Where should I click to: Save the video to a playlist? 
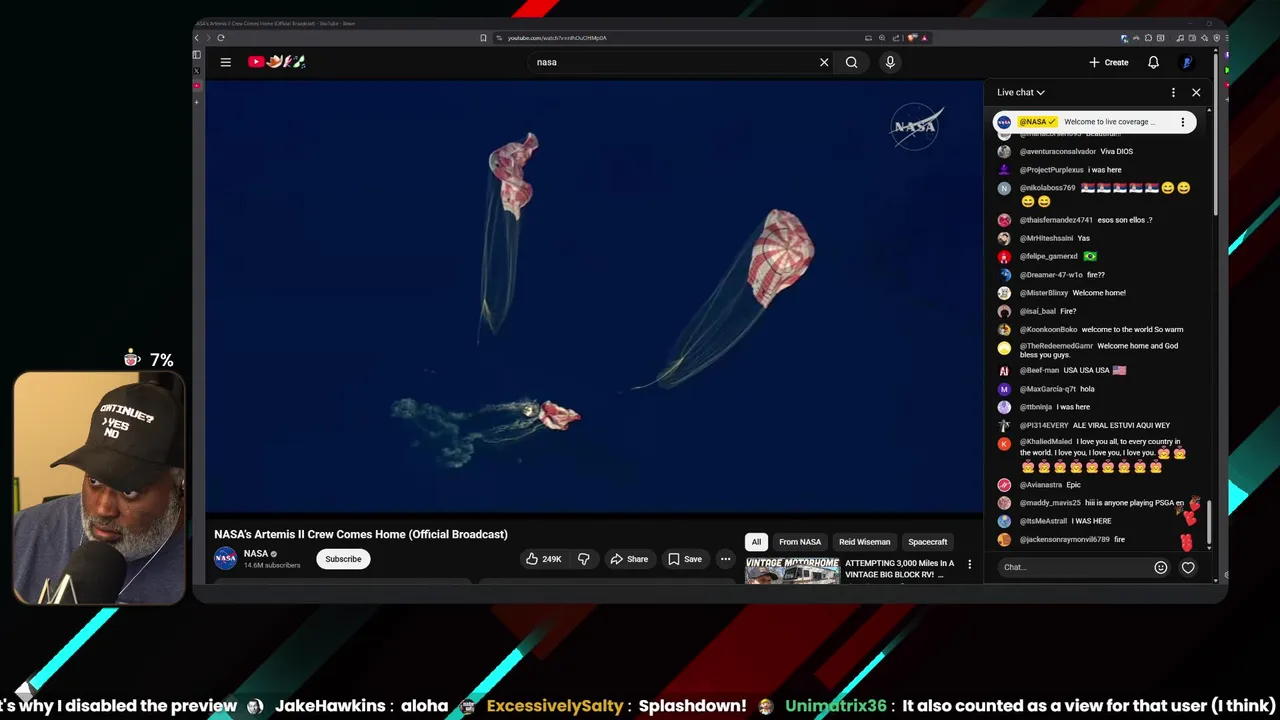[x=685, y=559]
